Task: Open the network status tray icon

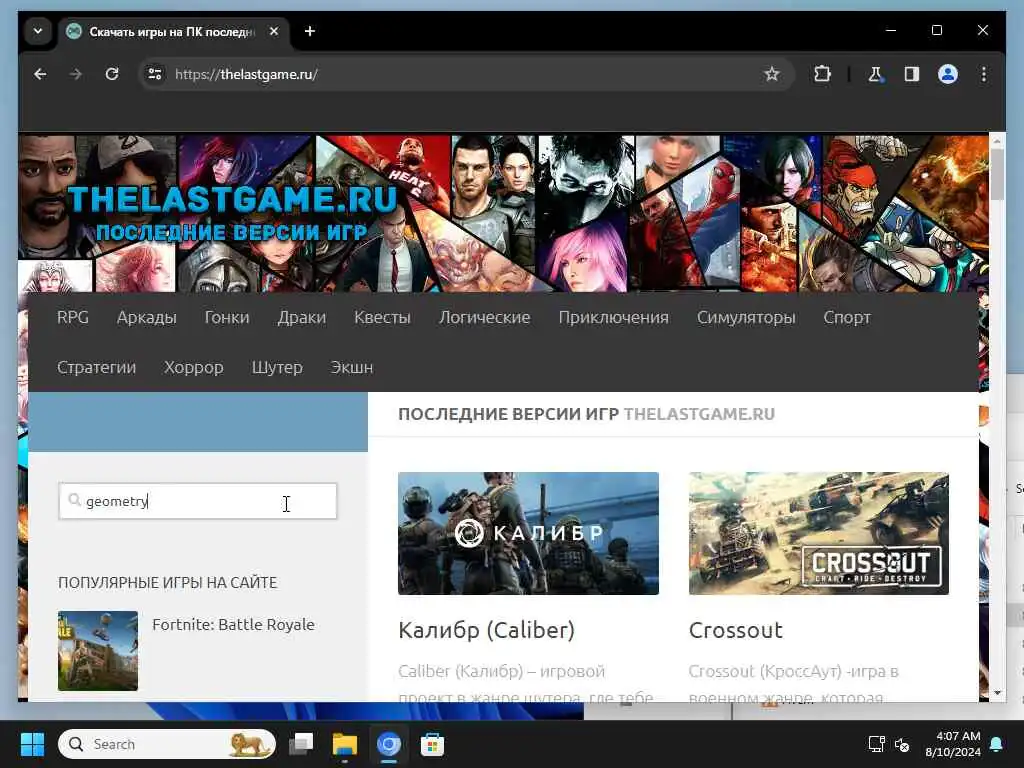Action: point(876,744)
